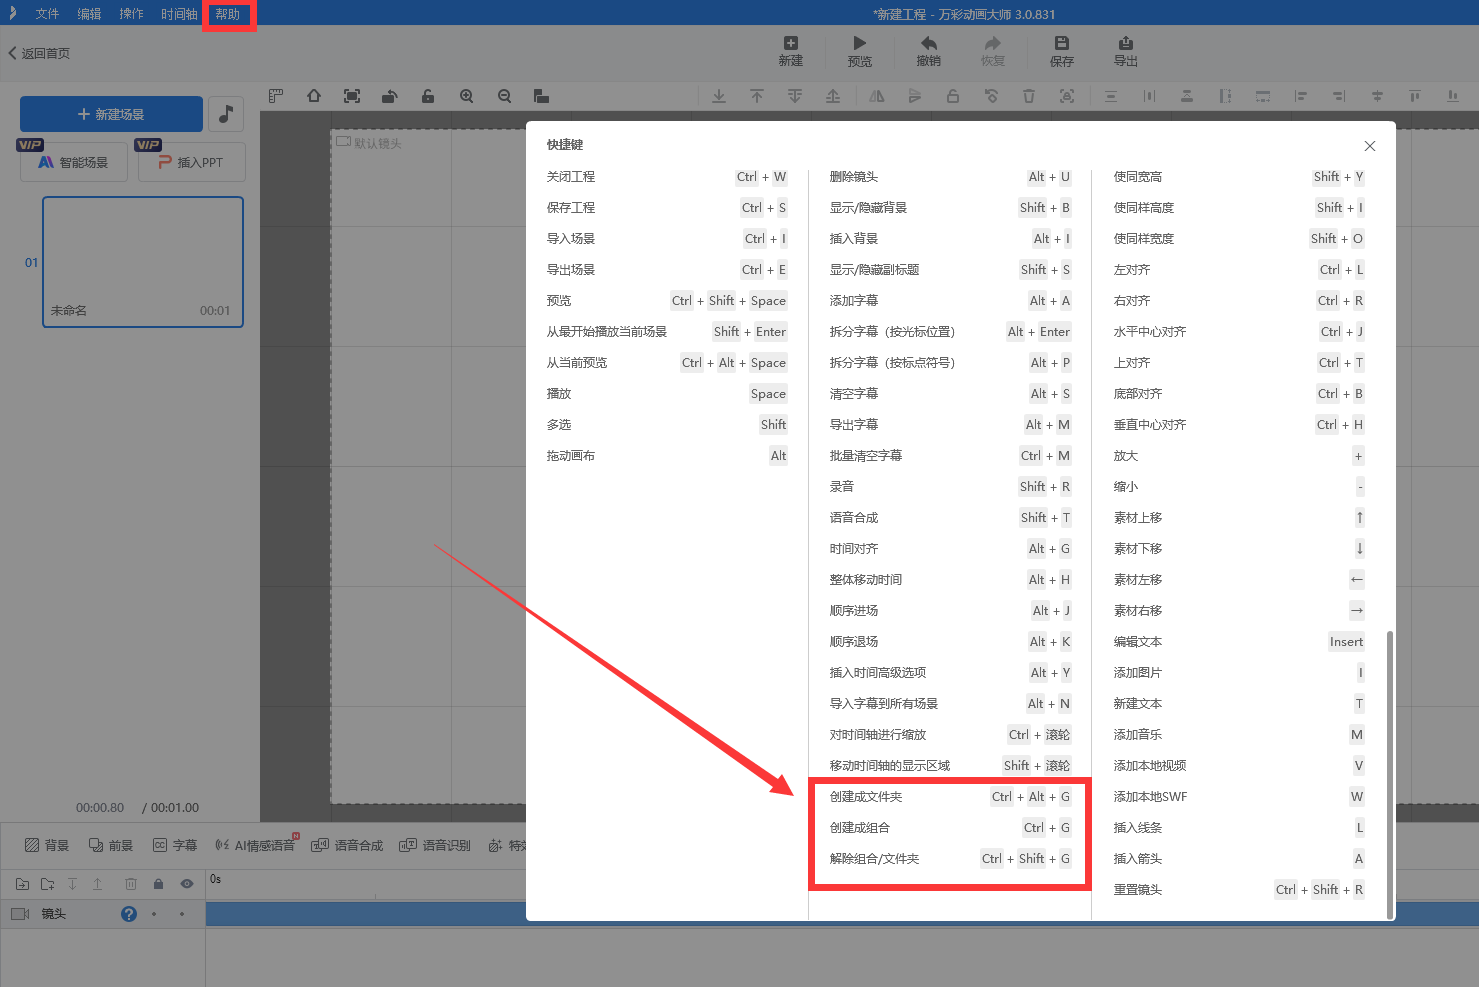Click the Undo arrow icon
Screen dimensions: 1479x987
pos(928,44)
